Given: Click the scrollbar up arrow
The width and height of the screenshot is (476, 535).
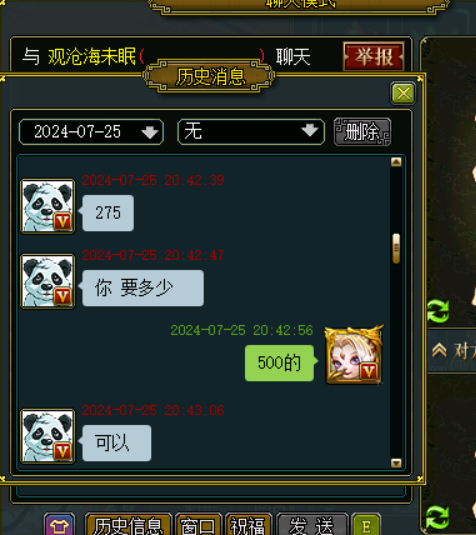Looking at the screenshot, I should point(396,162).
